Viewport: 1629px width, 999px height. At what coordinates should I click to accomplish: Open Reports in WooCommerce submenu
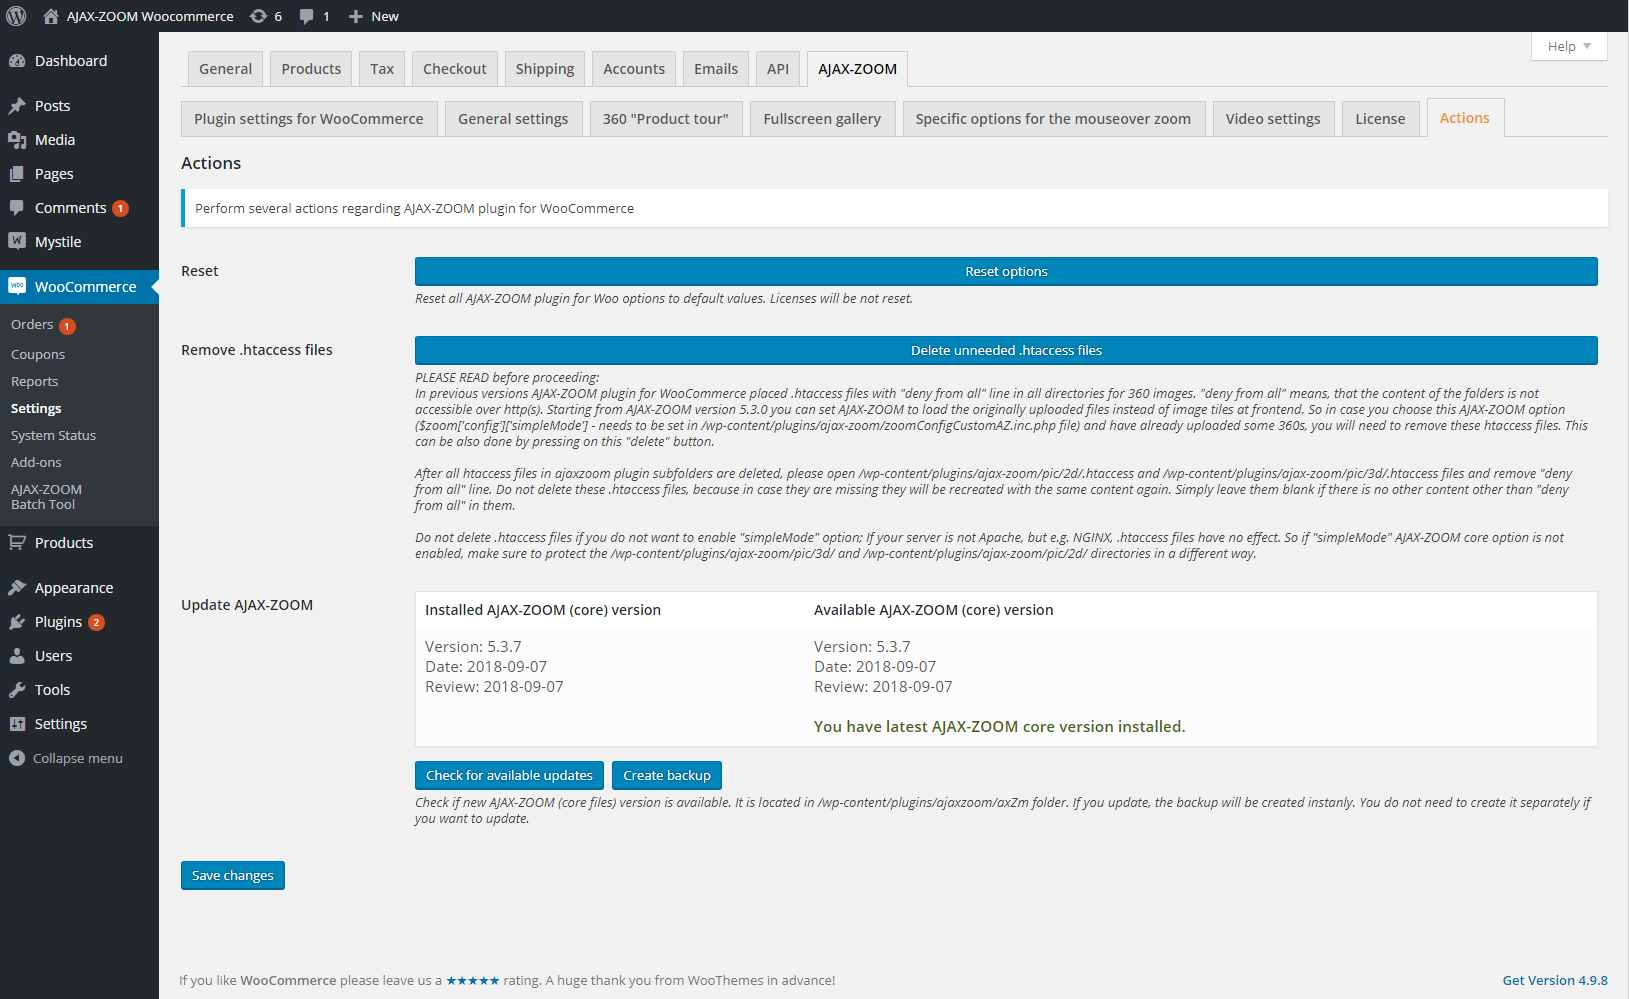click(35, 382)
